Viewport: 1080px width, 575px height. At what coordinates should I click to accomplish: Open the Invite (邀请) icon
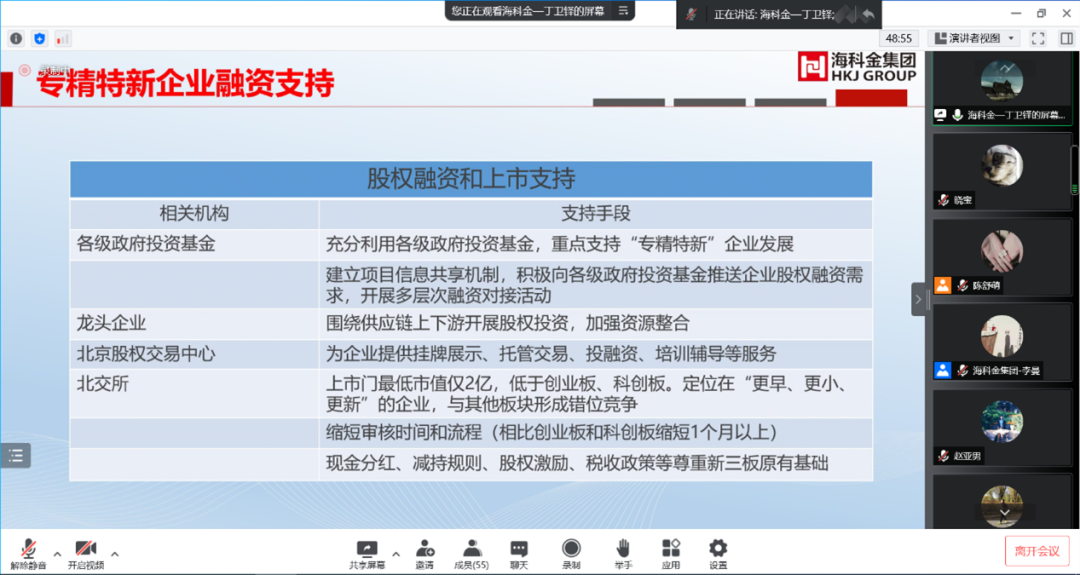click(x=425, y=551)
